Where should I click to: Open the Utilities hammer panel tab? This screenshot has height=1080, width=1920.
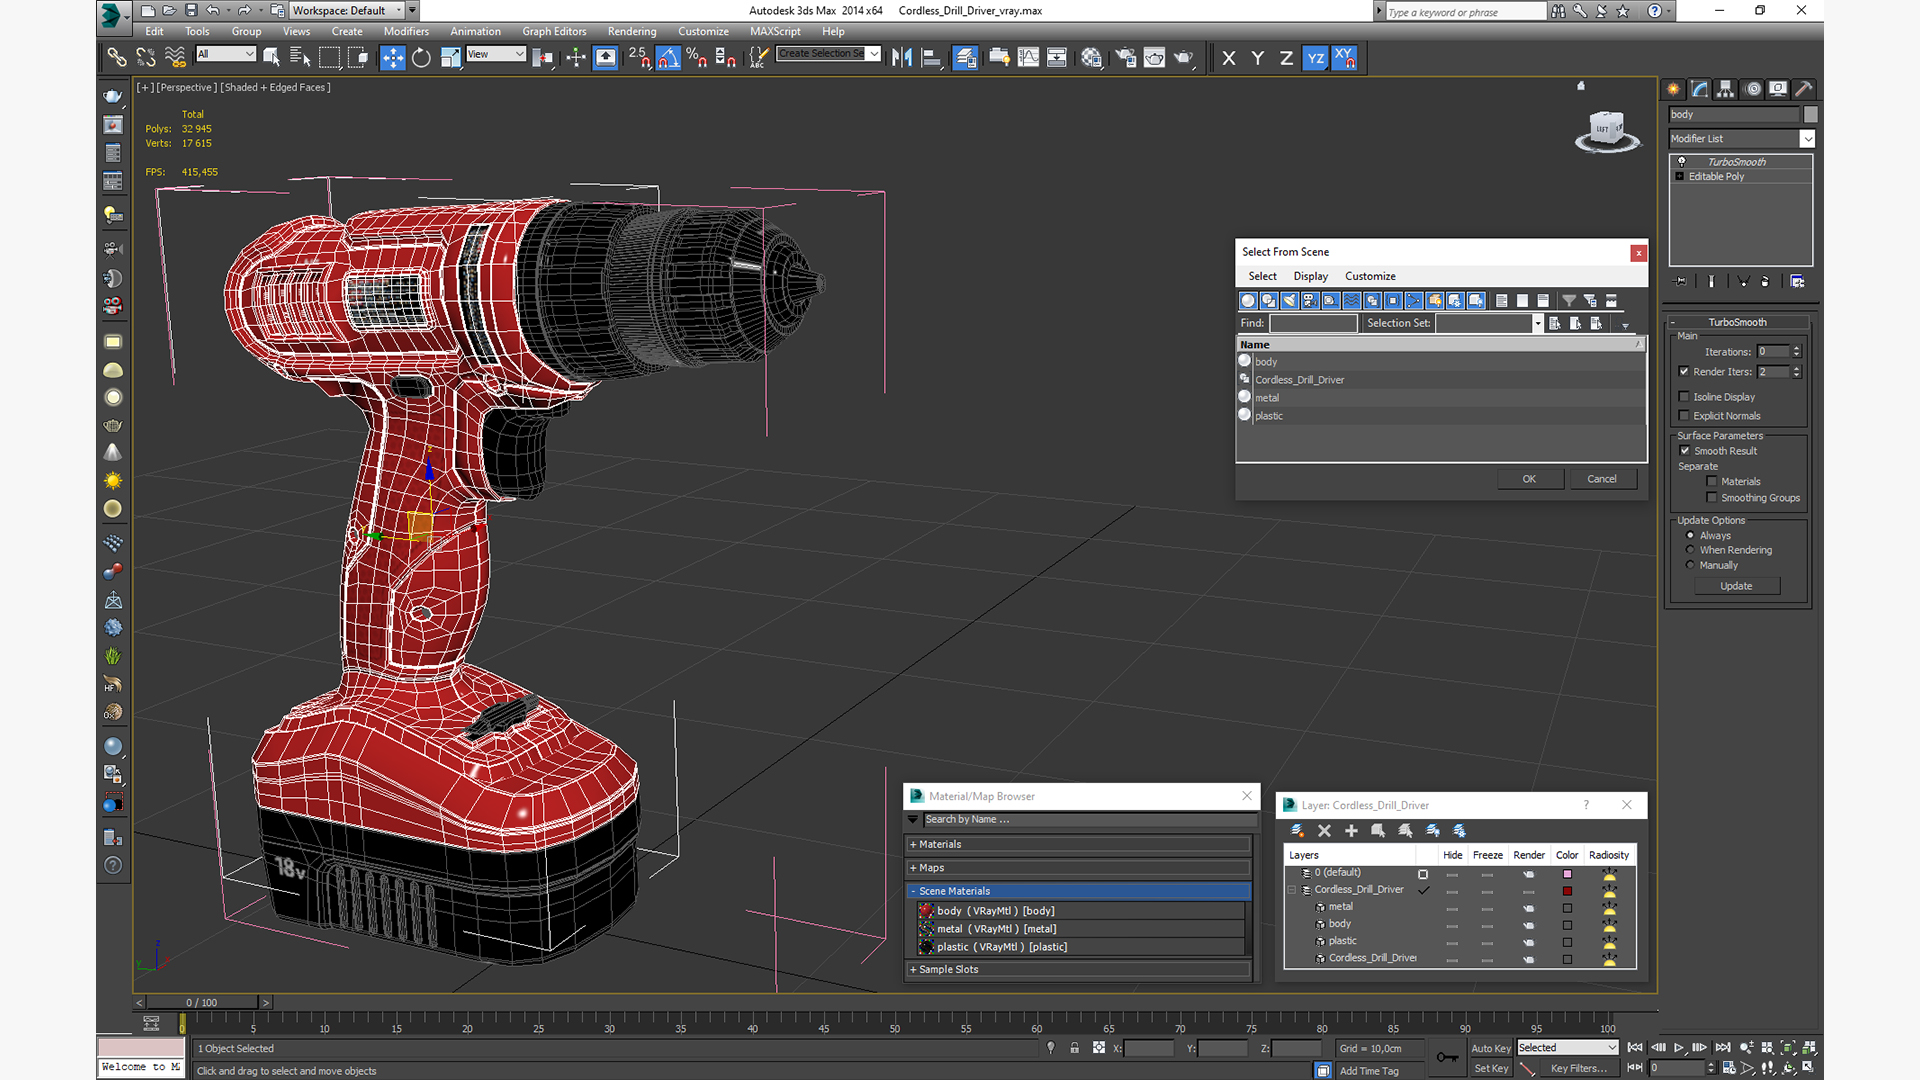click(x=1803, y=89)
